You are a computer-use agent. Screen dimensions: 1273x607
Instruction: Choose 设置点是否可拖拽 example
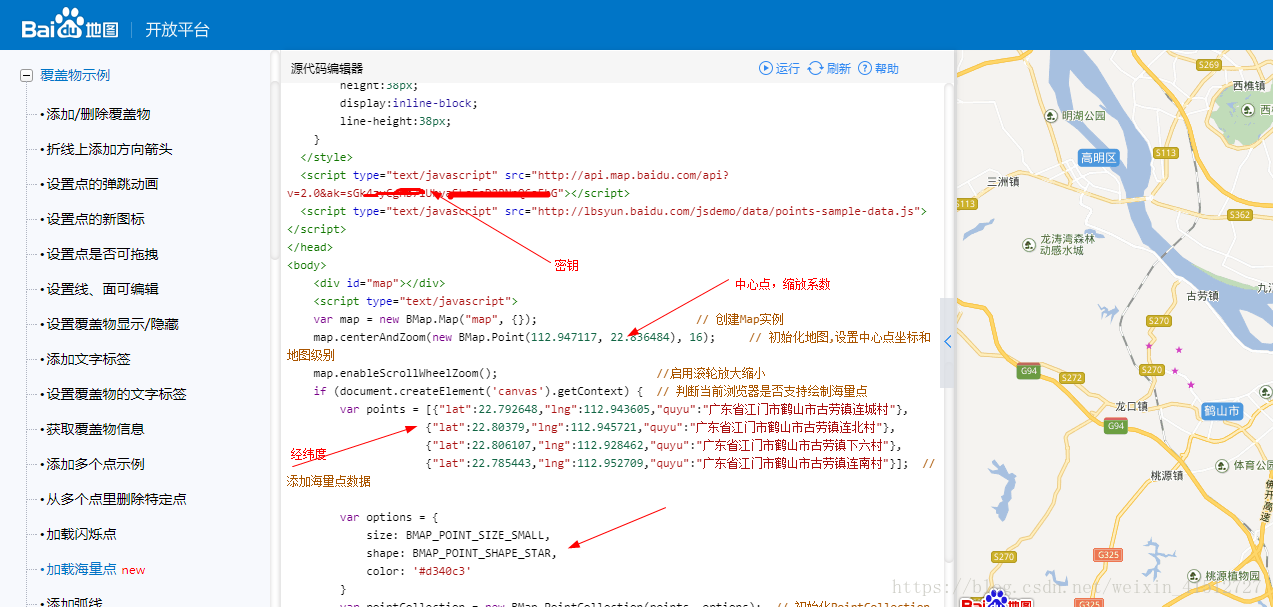tap(102, 254)
